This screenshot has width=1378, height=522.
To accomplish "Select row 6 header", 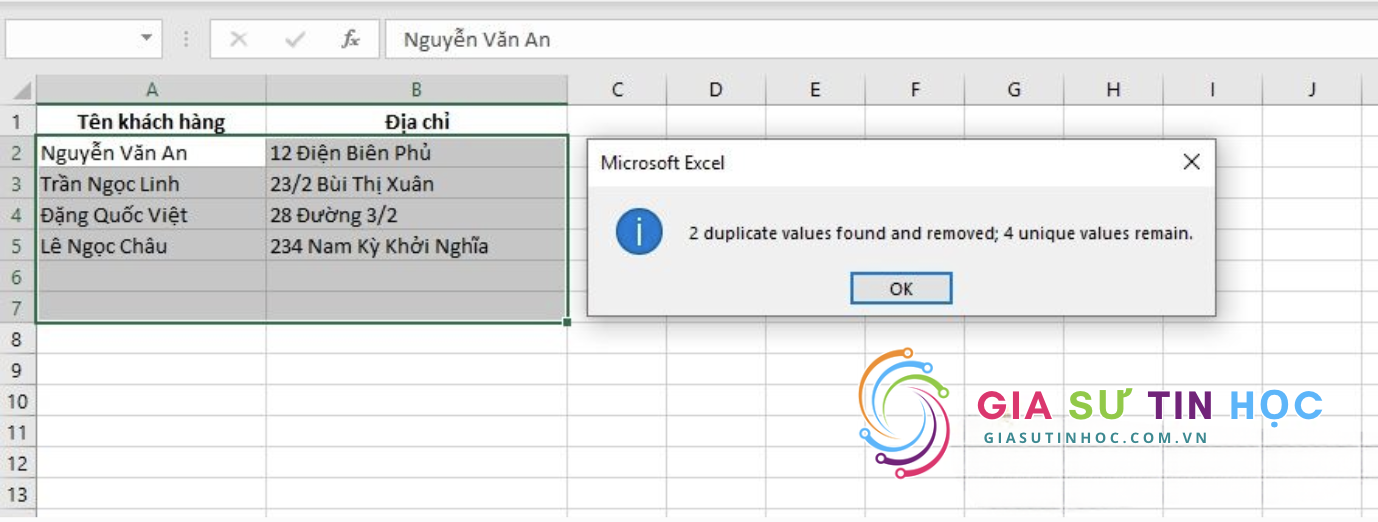I will 18,277.
